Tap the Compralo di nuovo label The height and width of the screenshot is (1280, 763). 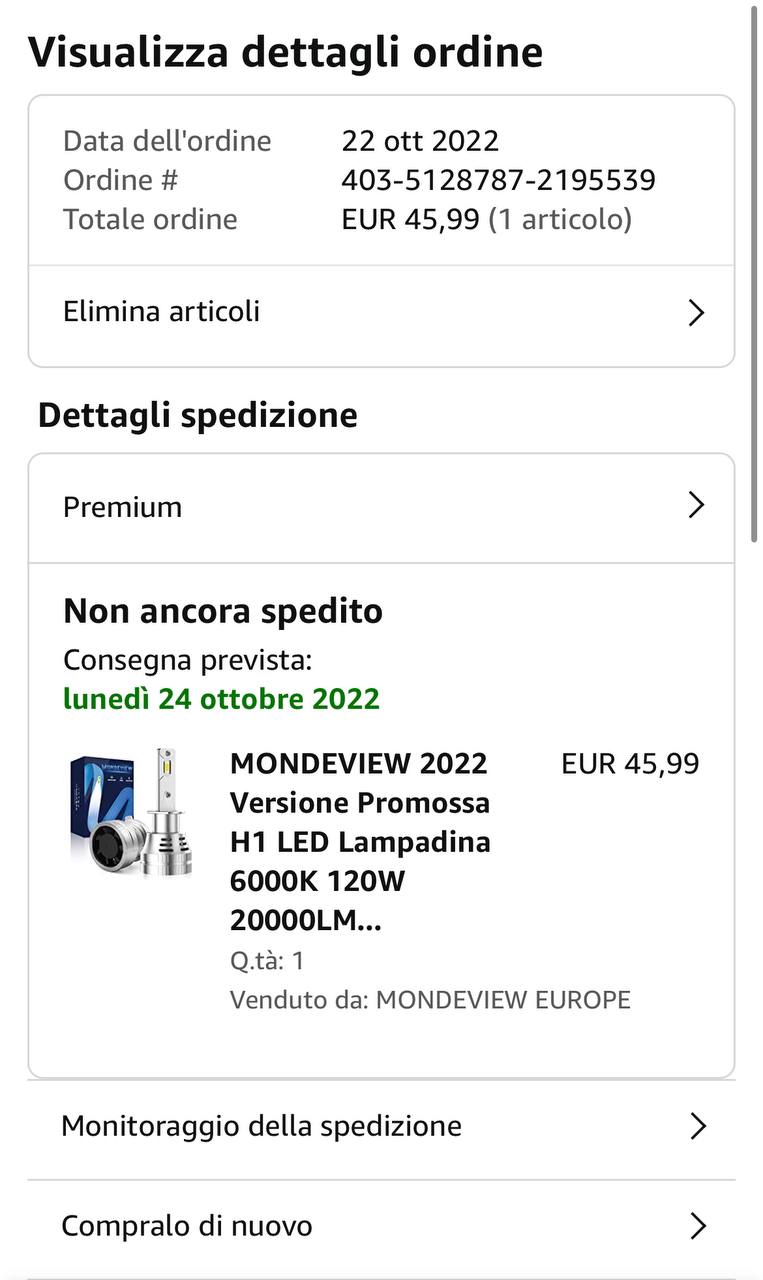186,1226
